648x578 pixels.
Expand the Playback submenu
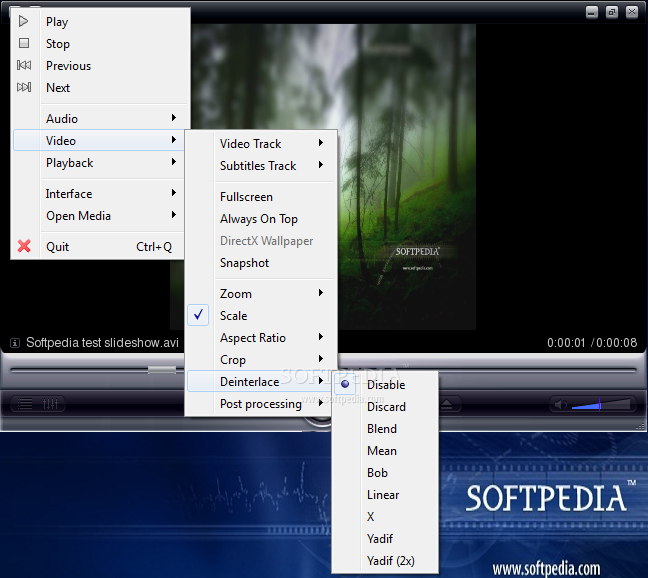click(x=98, y=163)
